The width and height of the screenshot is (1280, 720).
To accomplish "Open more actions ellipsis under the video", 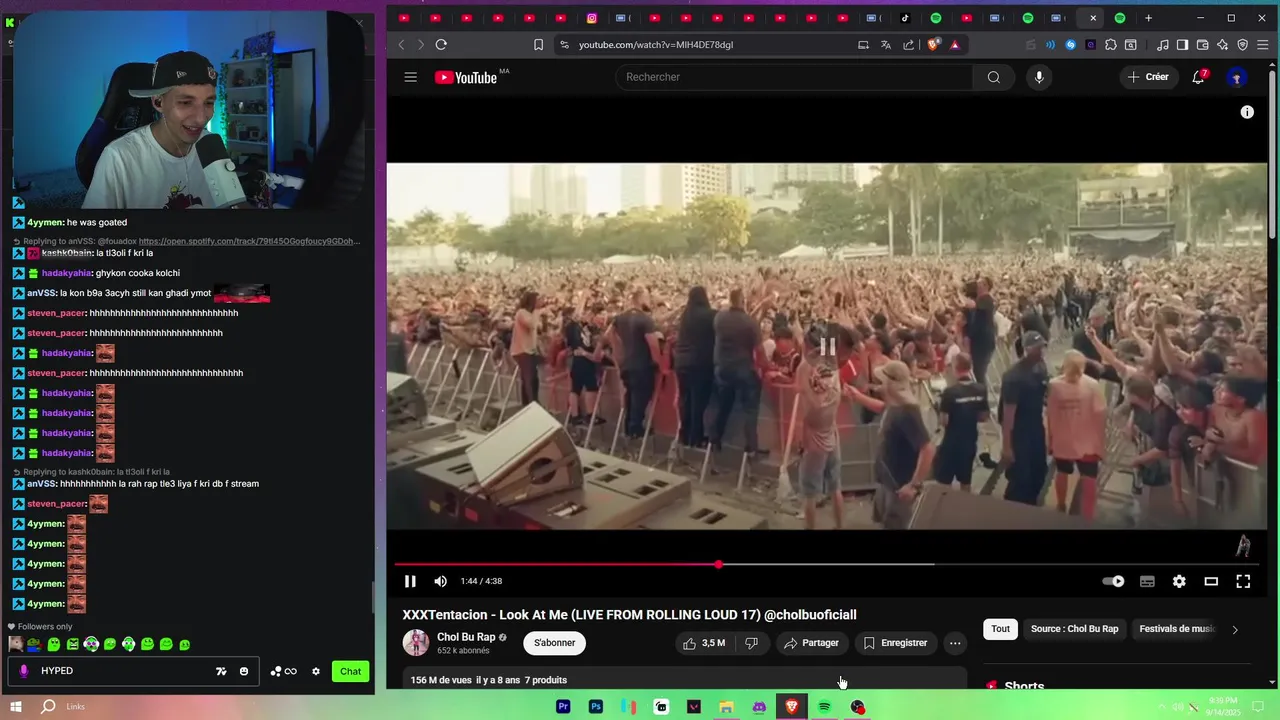I will (x=955, y=643).
